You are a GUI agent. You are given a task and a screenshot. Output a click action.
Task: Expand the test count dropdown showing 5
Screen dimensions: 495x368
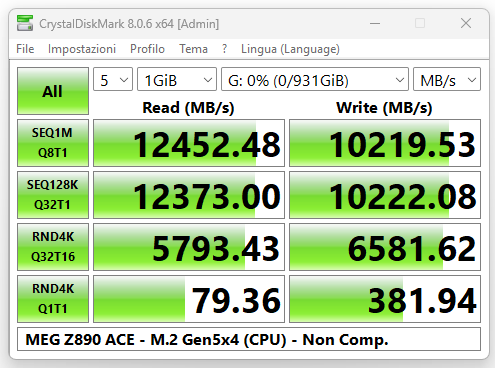(113, 79)
